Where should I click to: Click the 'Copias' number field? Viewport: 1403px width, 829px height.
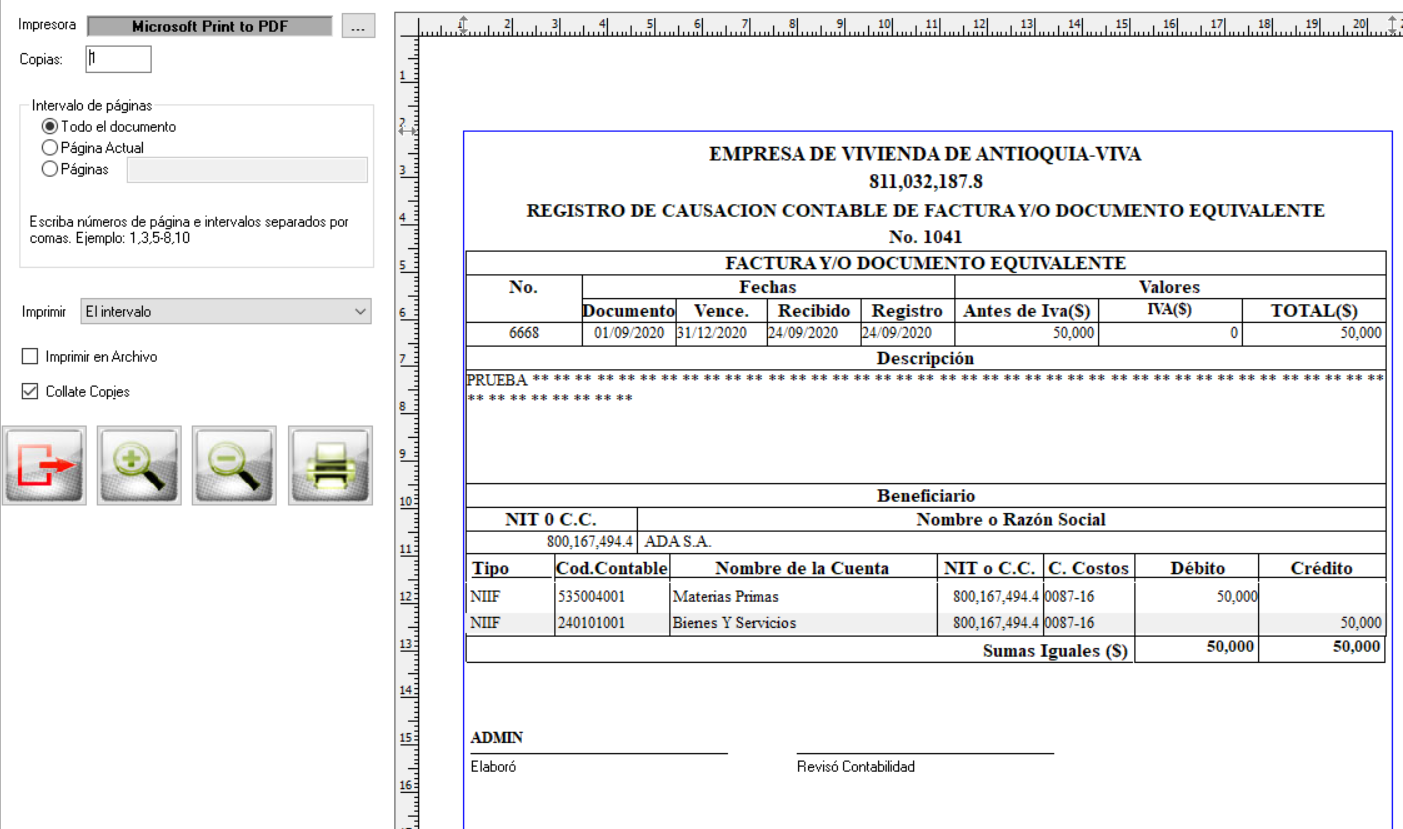pos(118,59)
